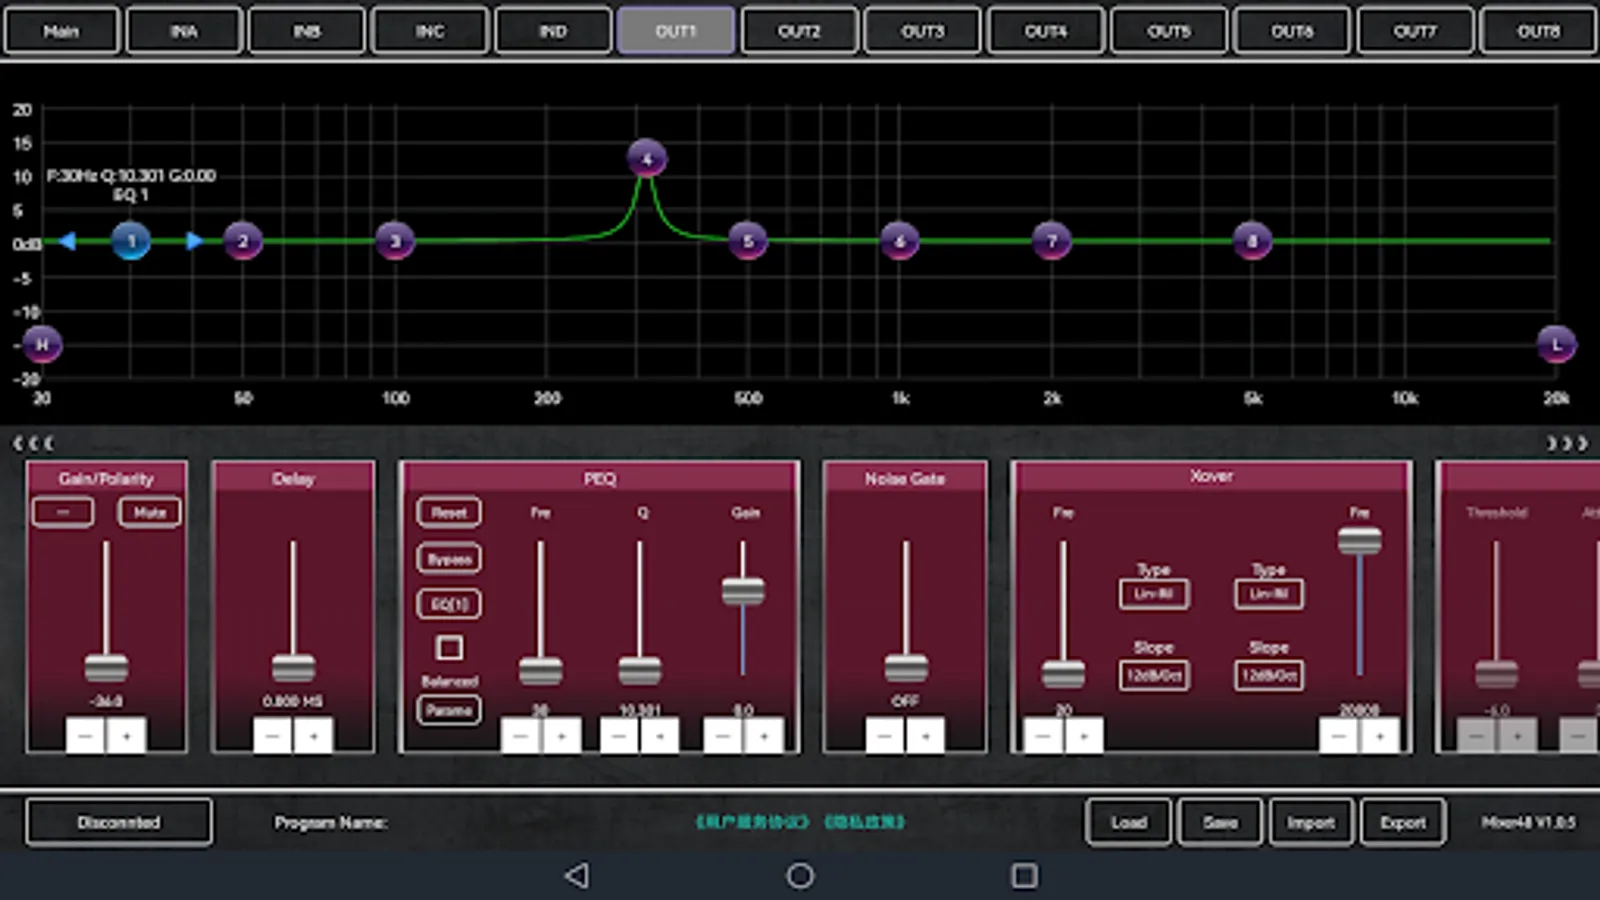Select EQ band node 4 at the peak

click(647, 158)
